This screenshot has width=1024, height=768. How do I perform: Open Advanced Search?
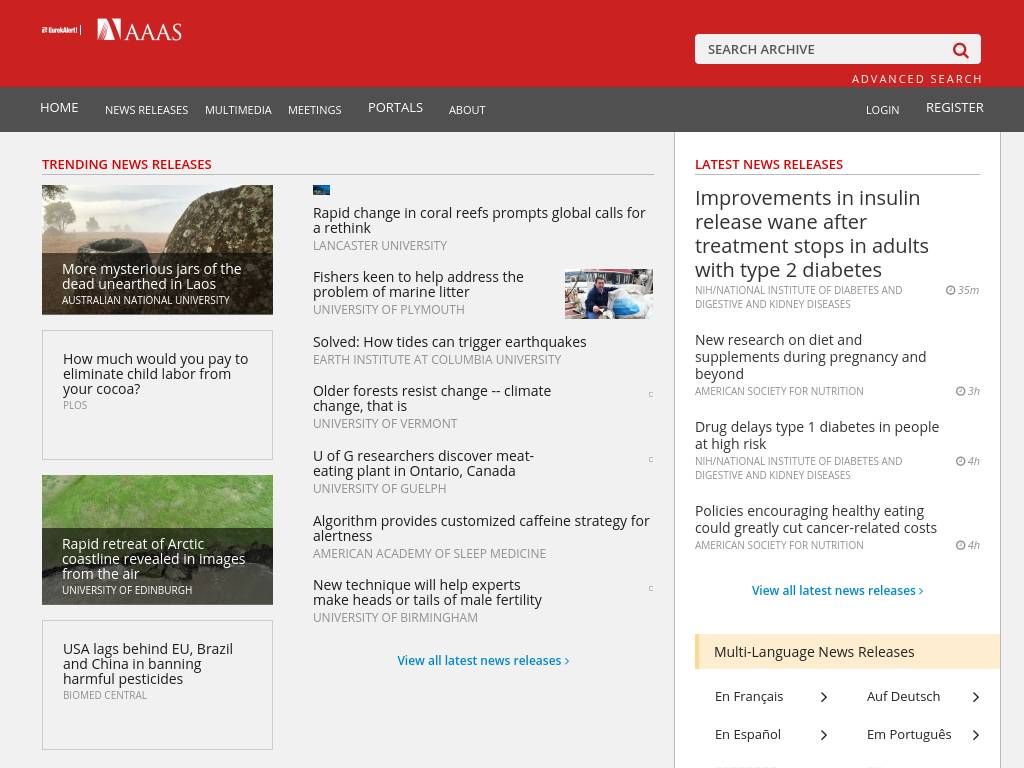(916, 79)
